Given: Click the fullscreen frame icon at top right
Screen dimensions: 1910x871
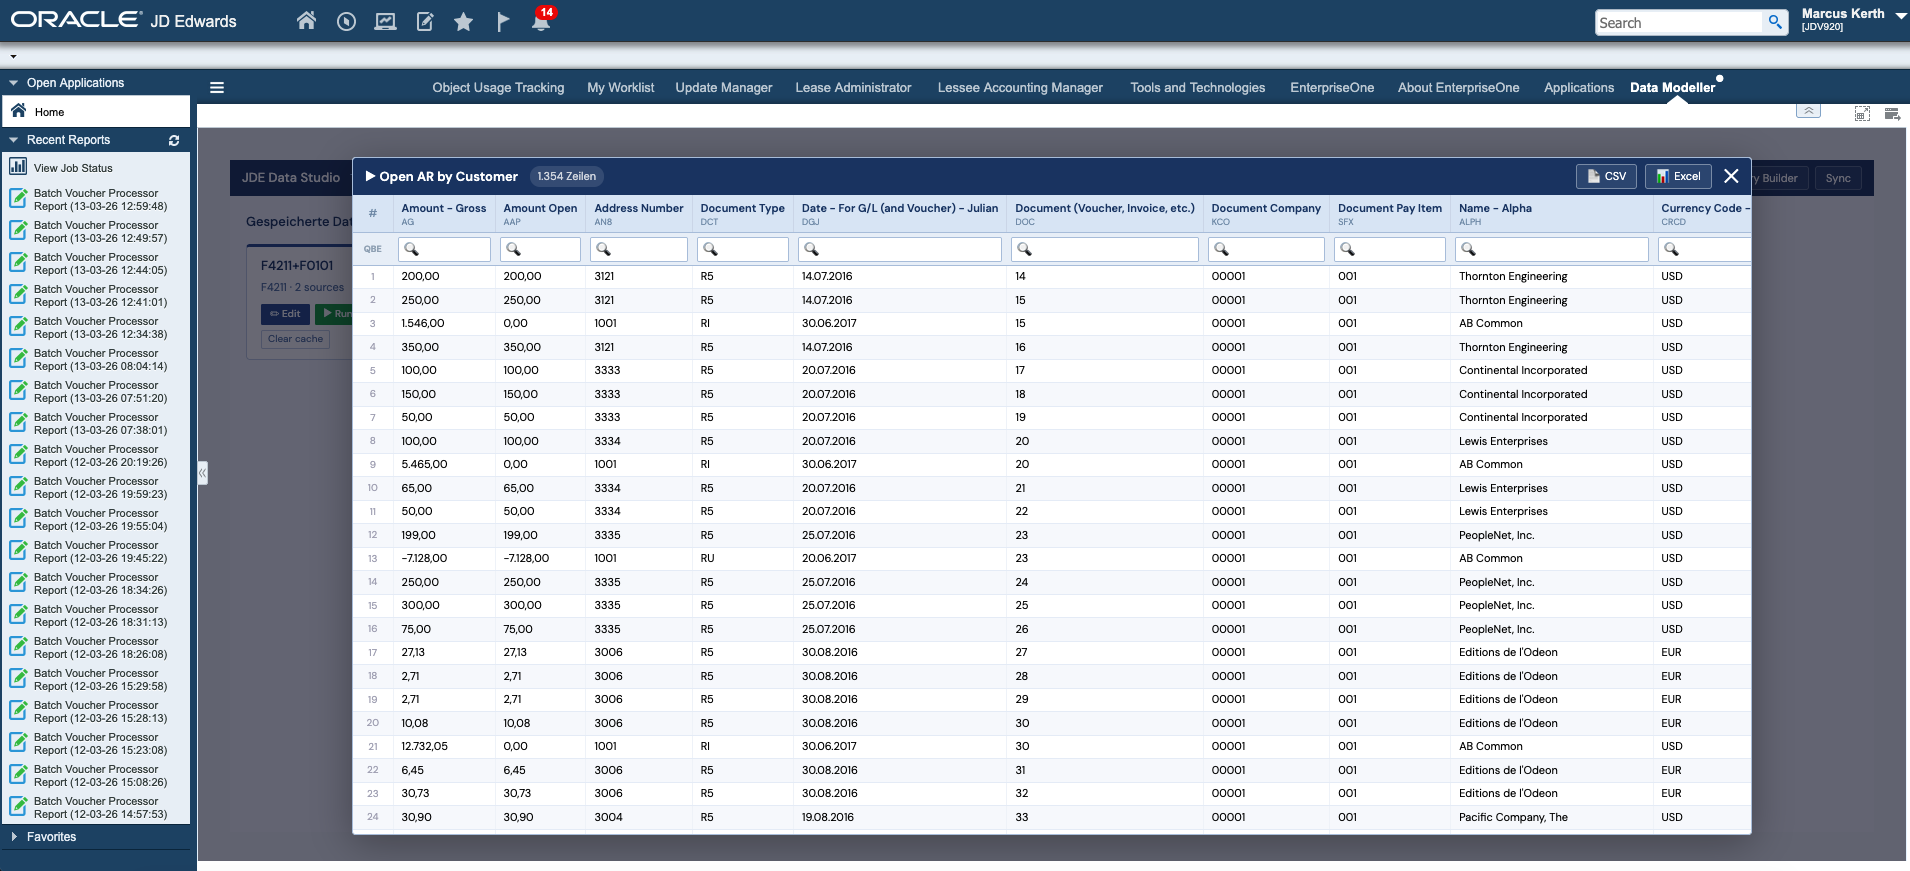Looking at the screenshot, I should pyautogui.click(x=1862, y=113).
